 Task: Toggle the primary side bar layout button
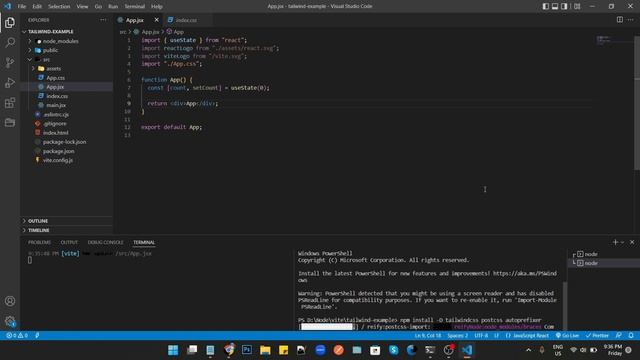coord(546,6)
